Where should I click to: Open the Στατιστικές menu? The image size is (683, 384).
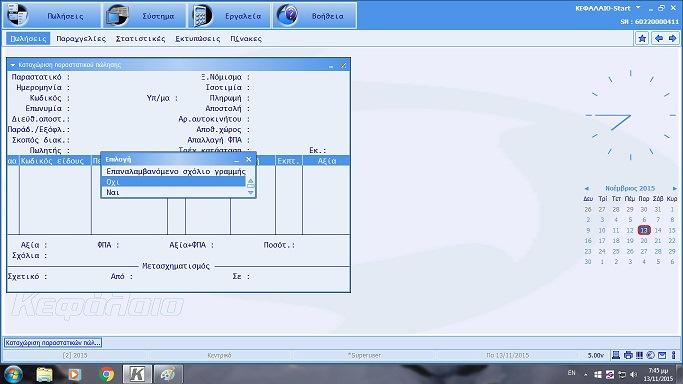pos(140,38)
